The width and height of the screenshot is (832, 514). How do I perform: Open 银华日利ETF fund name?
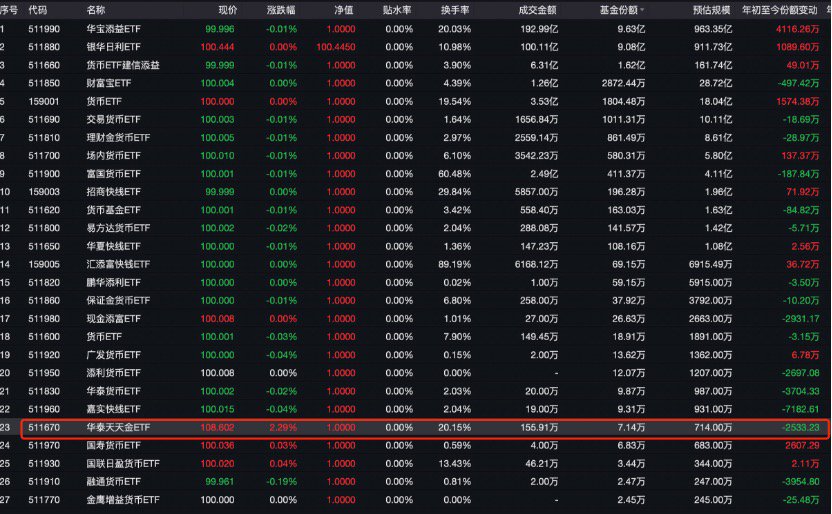tap(114, 47)
